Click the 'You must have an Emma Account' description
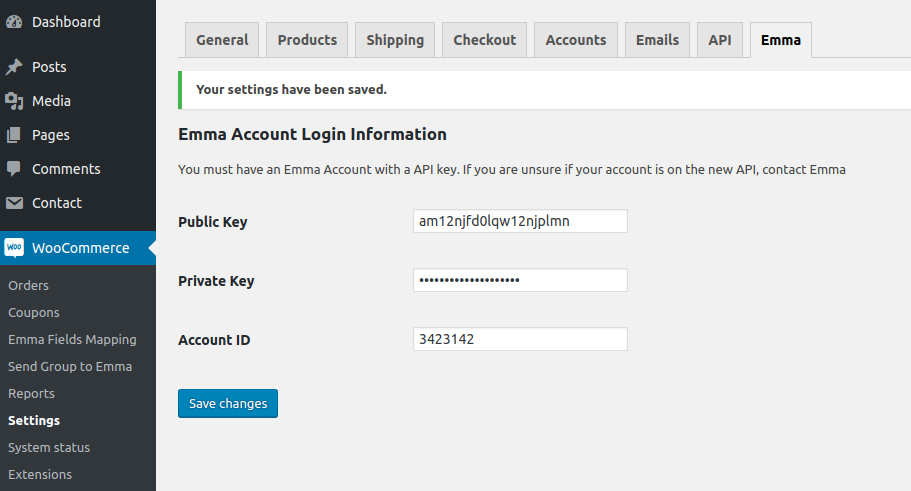 point(511,170)
